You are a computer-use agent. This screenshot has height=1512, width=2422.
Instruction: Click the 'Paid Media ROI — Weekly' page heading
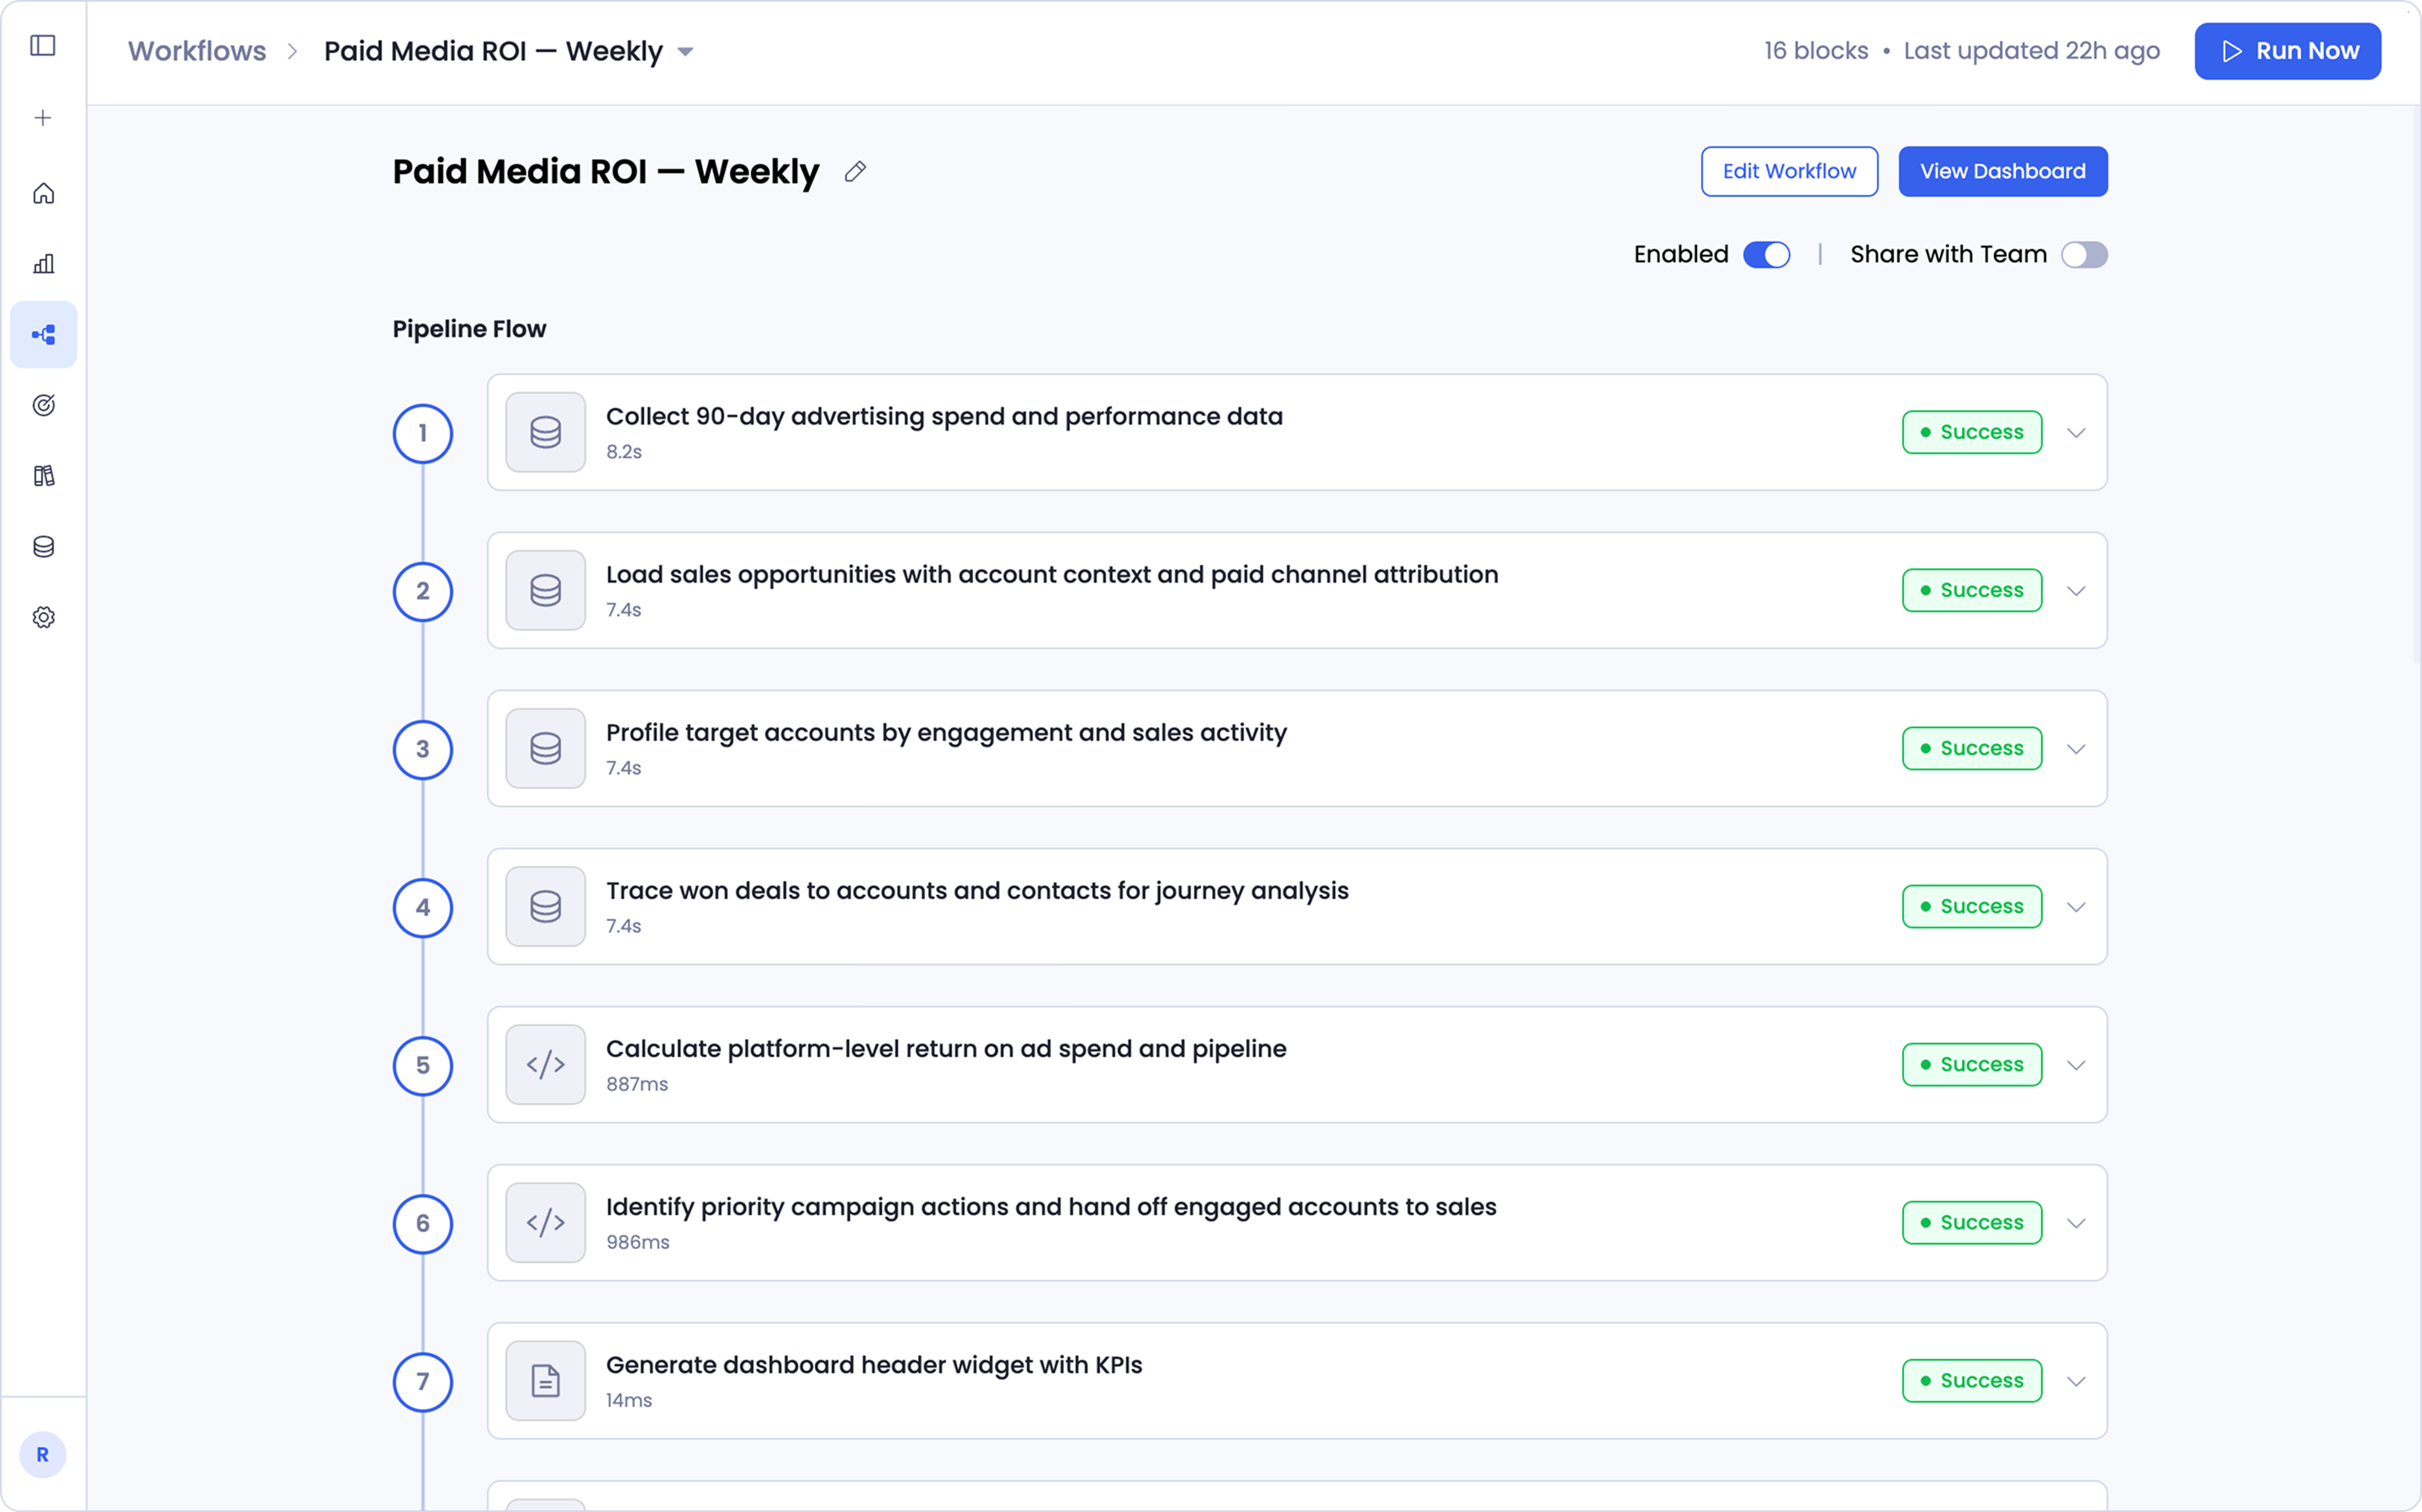tap(606, 172)
